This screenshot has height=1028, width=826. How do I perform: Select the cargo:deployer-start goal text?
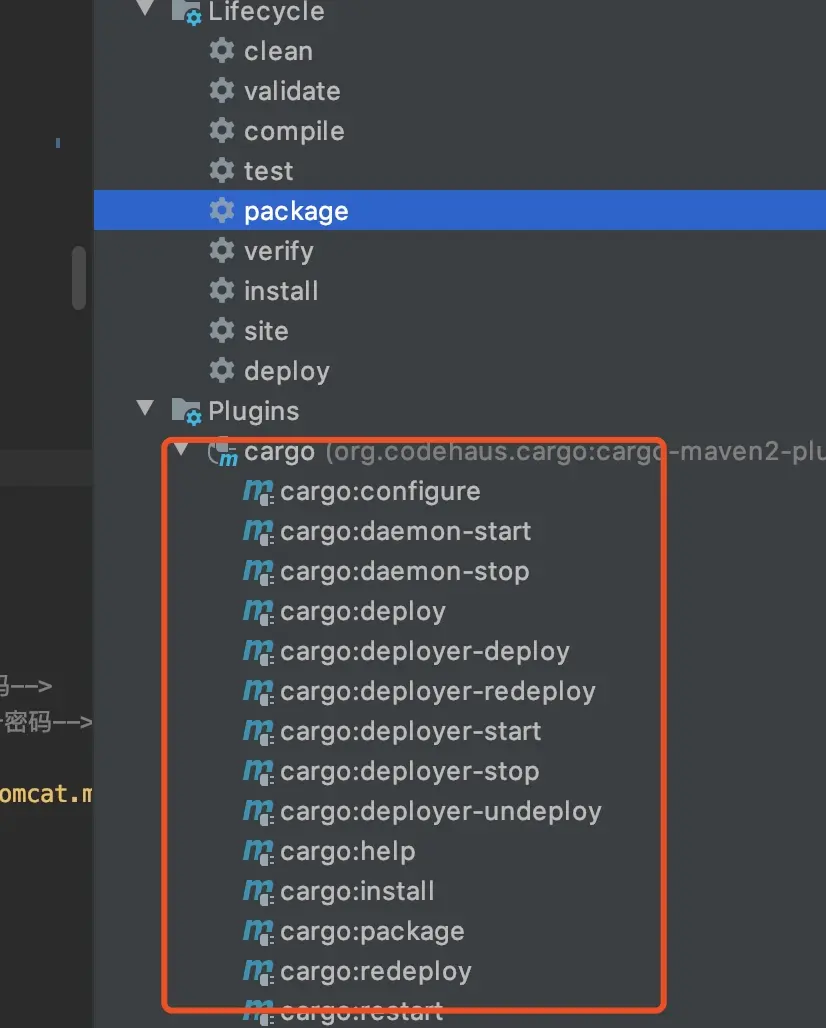click(x=410, y=732)
